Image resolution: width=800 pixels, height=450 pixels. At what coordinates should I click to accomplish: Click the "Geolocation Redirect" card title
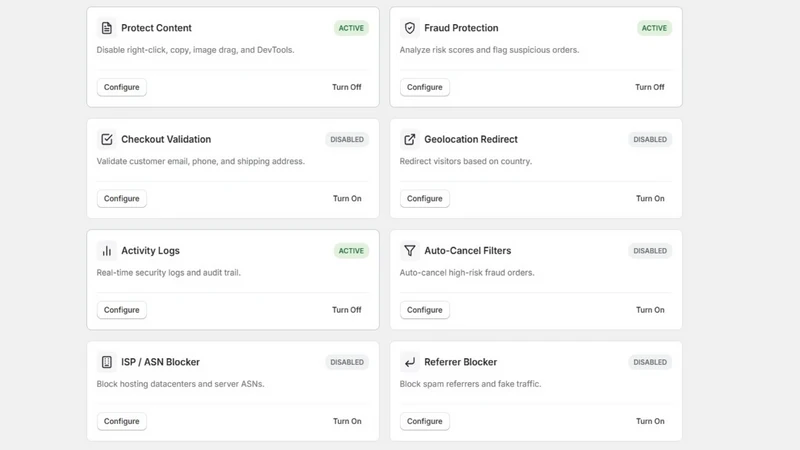point(471,139)
